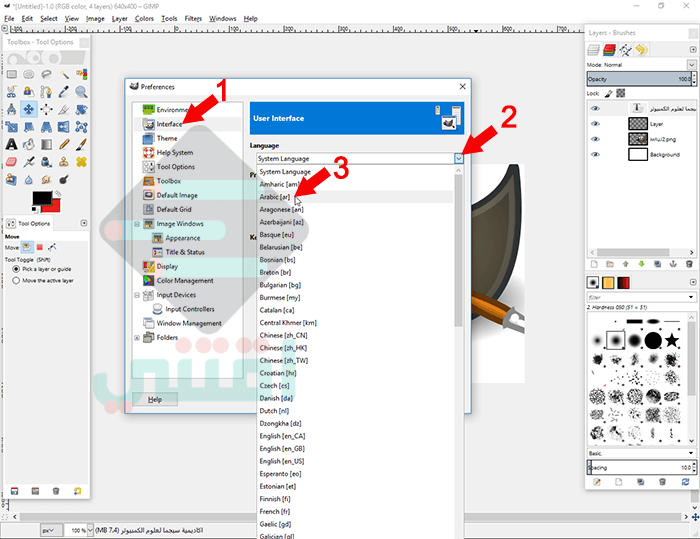This screenshot has width=700, height=539.
Task: Collapse the Image Windows tree node
Action: 137,224
